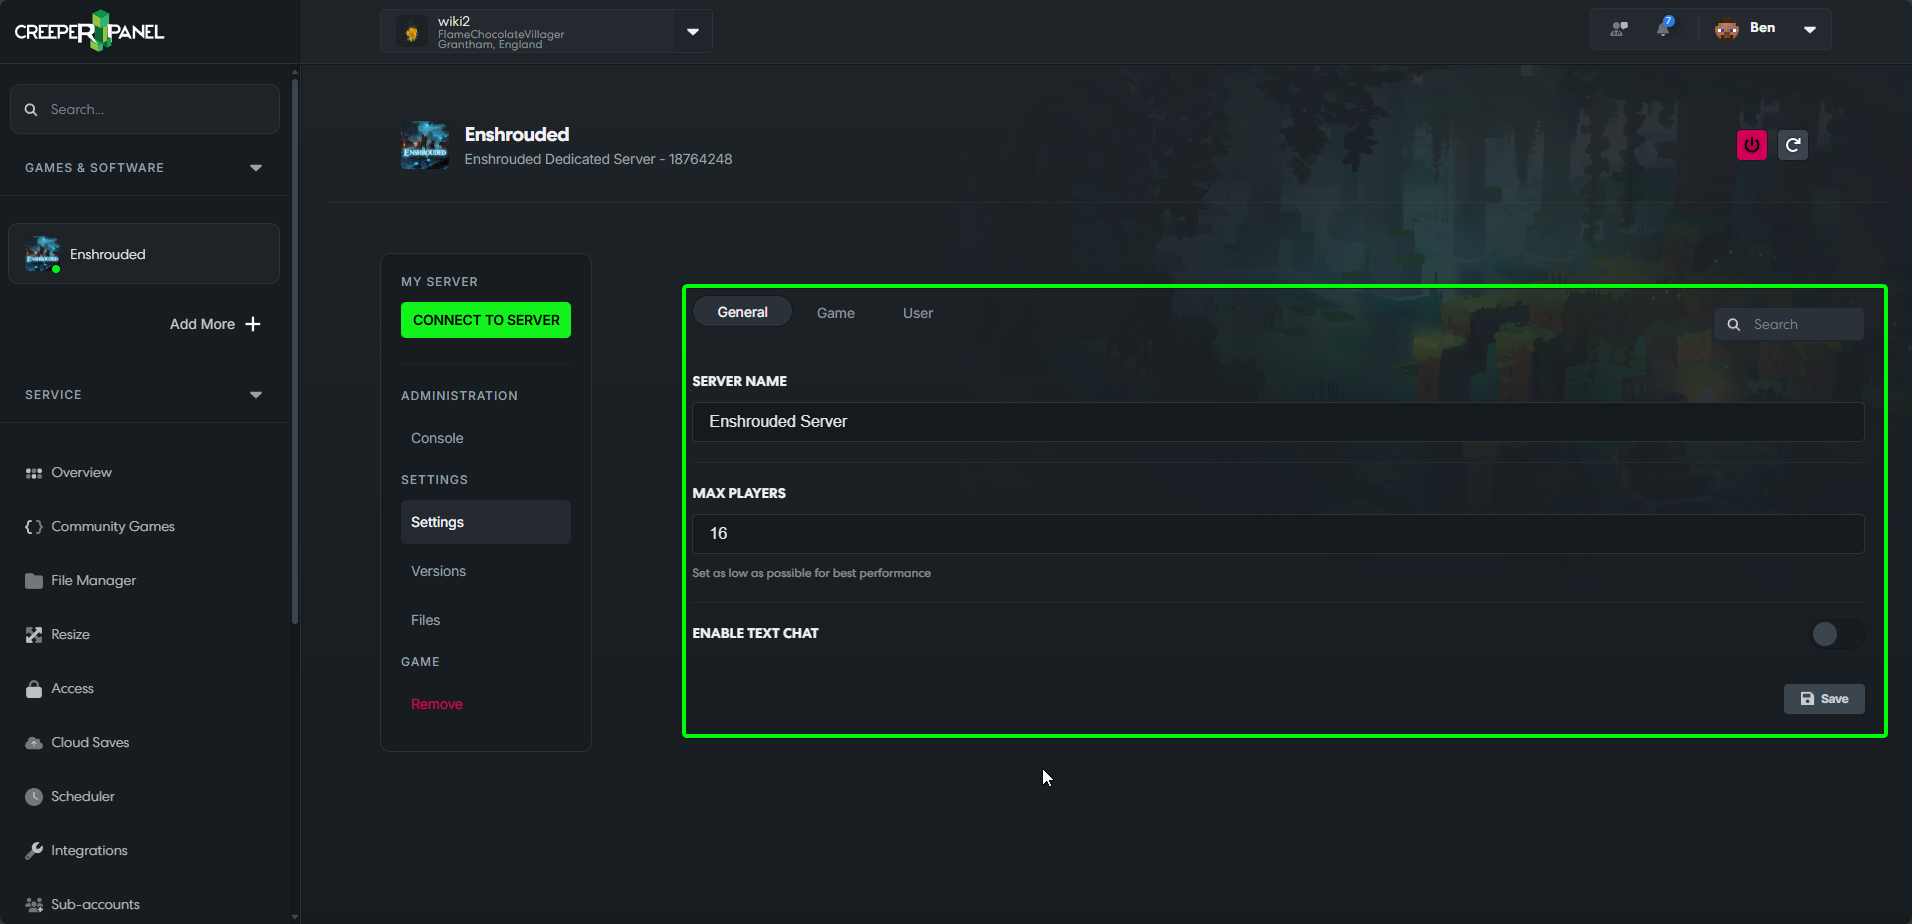Switch to the Game tab
This screenshot has width=1912, height=924.
[x=836, y=313]
